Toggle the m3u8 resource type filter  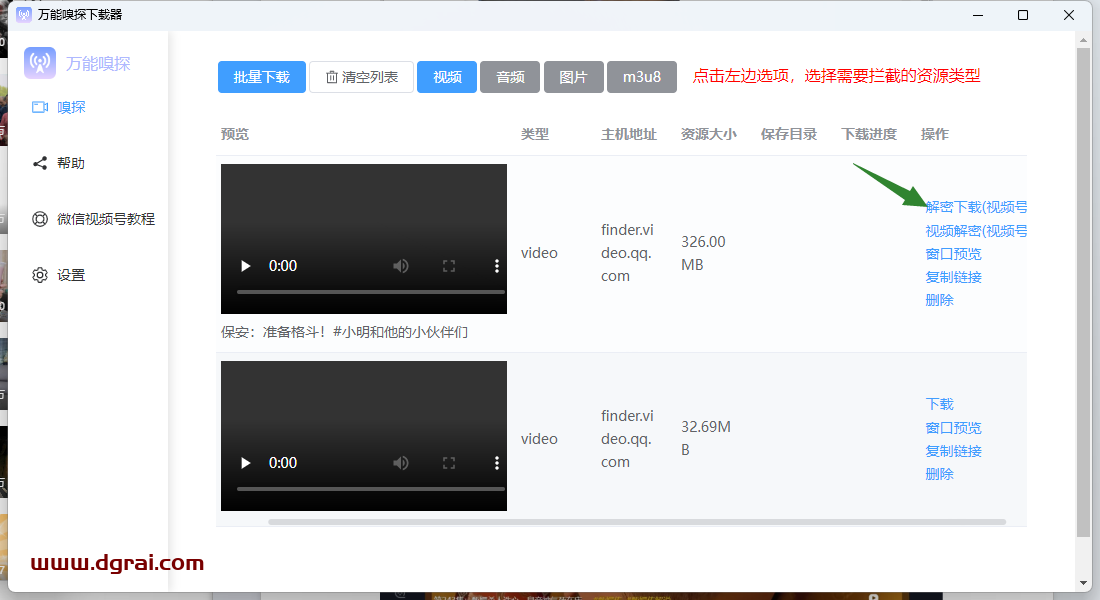click(641, 77)
